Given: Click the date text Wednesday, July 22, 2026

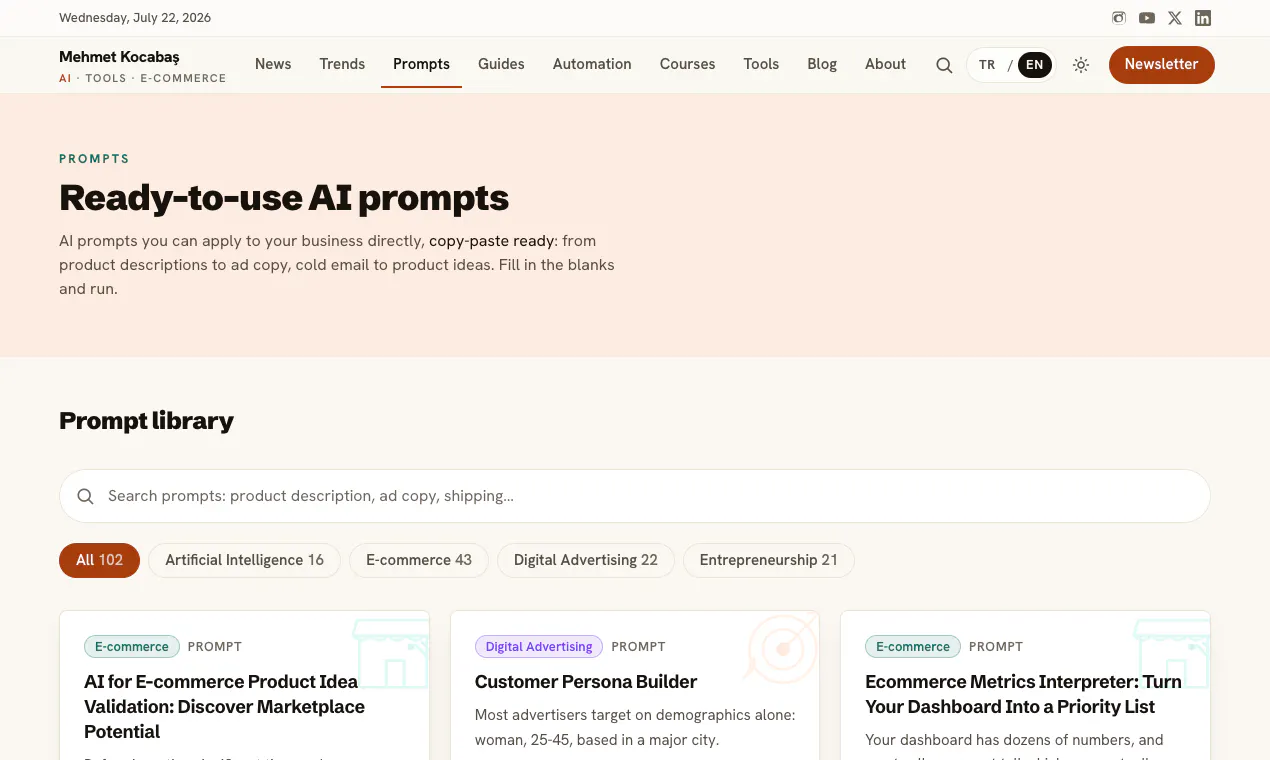Looking at the screenshot, I should [135, 18].
